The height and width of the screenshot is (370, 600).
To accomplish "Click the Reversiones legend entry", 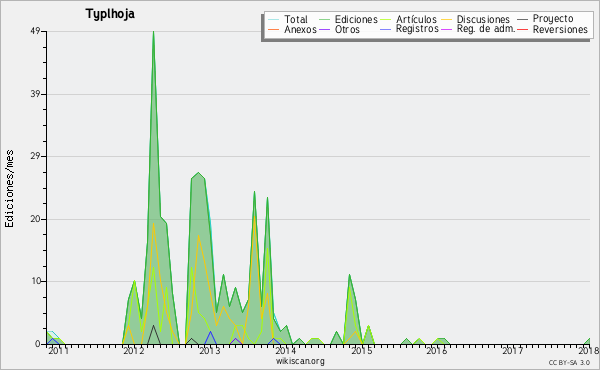I will [x=553, y=29].
